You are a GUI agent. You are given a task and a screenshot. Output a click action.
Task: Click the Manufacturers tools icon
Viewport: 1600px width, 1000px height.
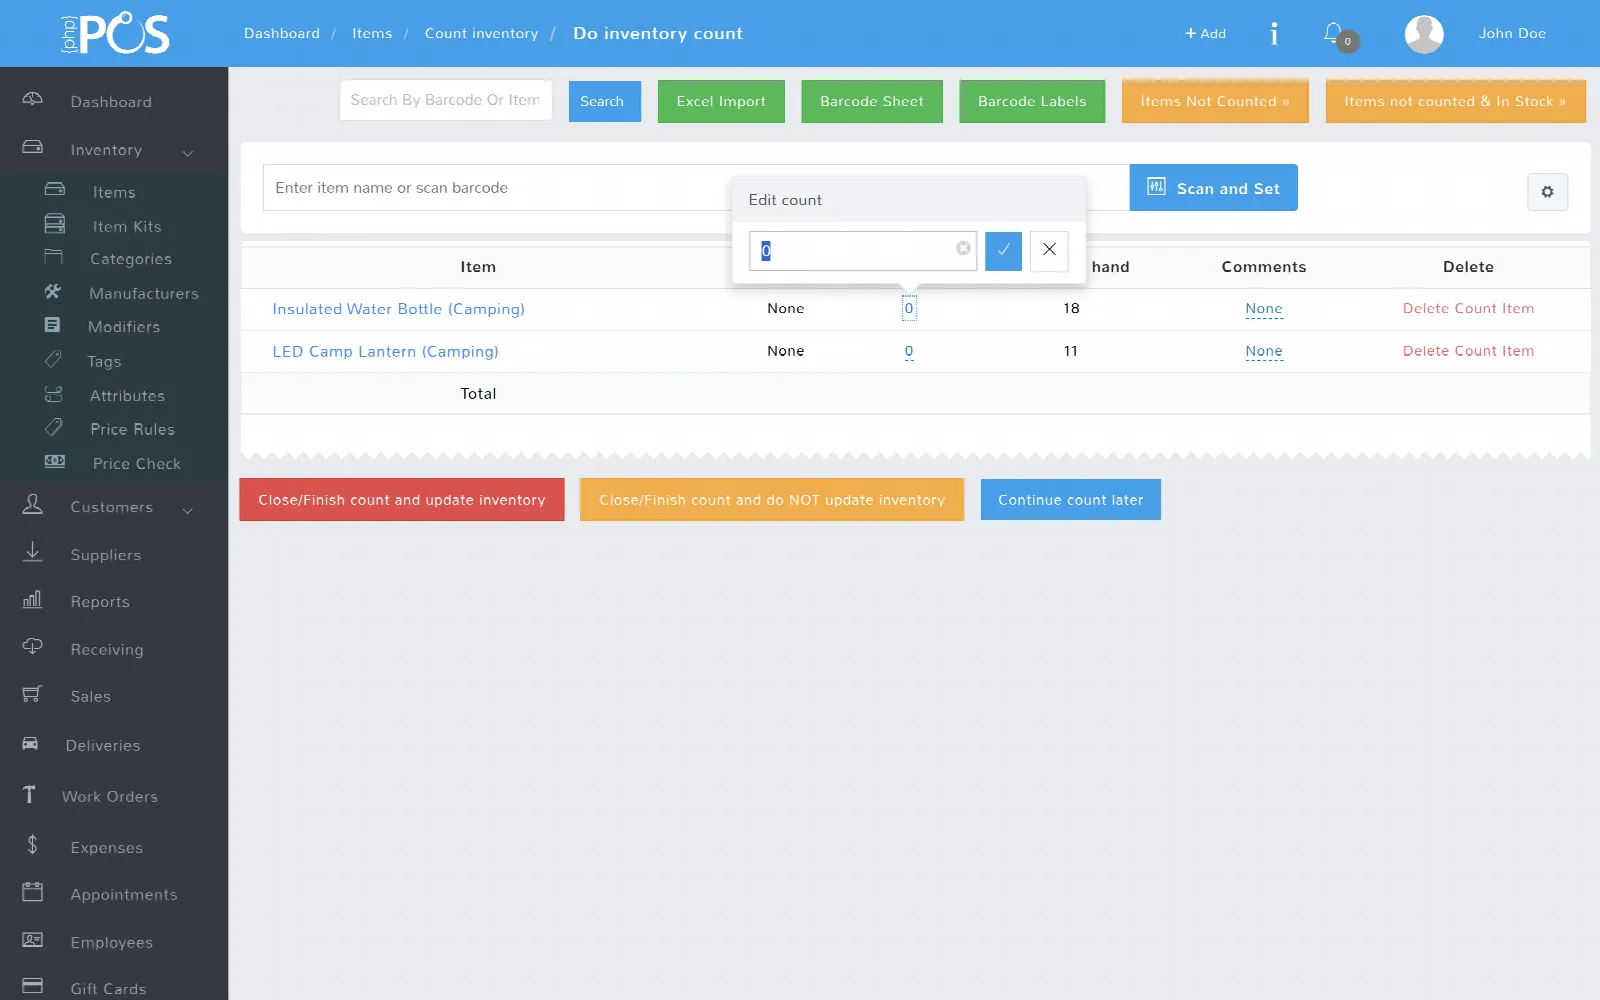pyautogui.click(x=53, y=291)
